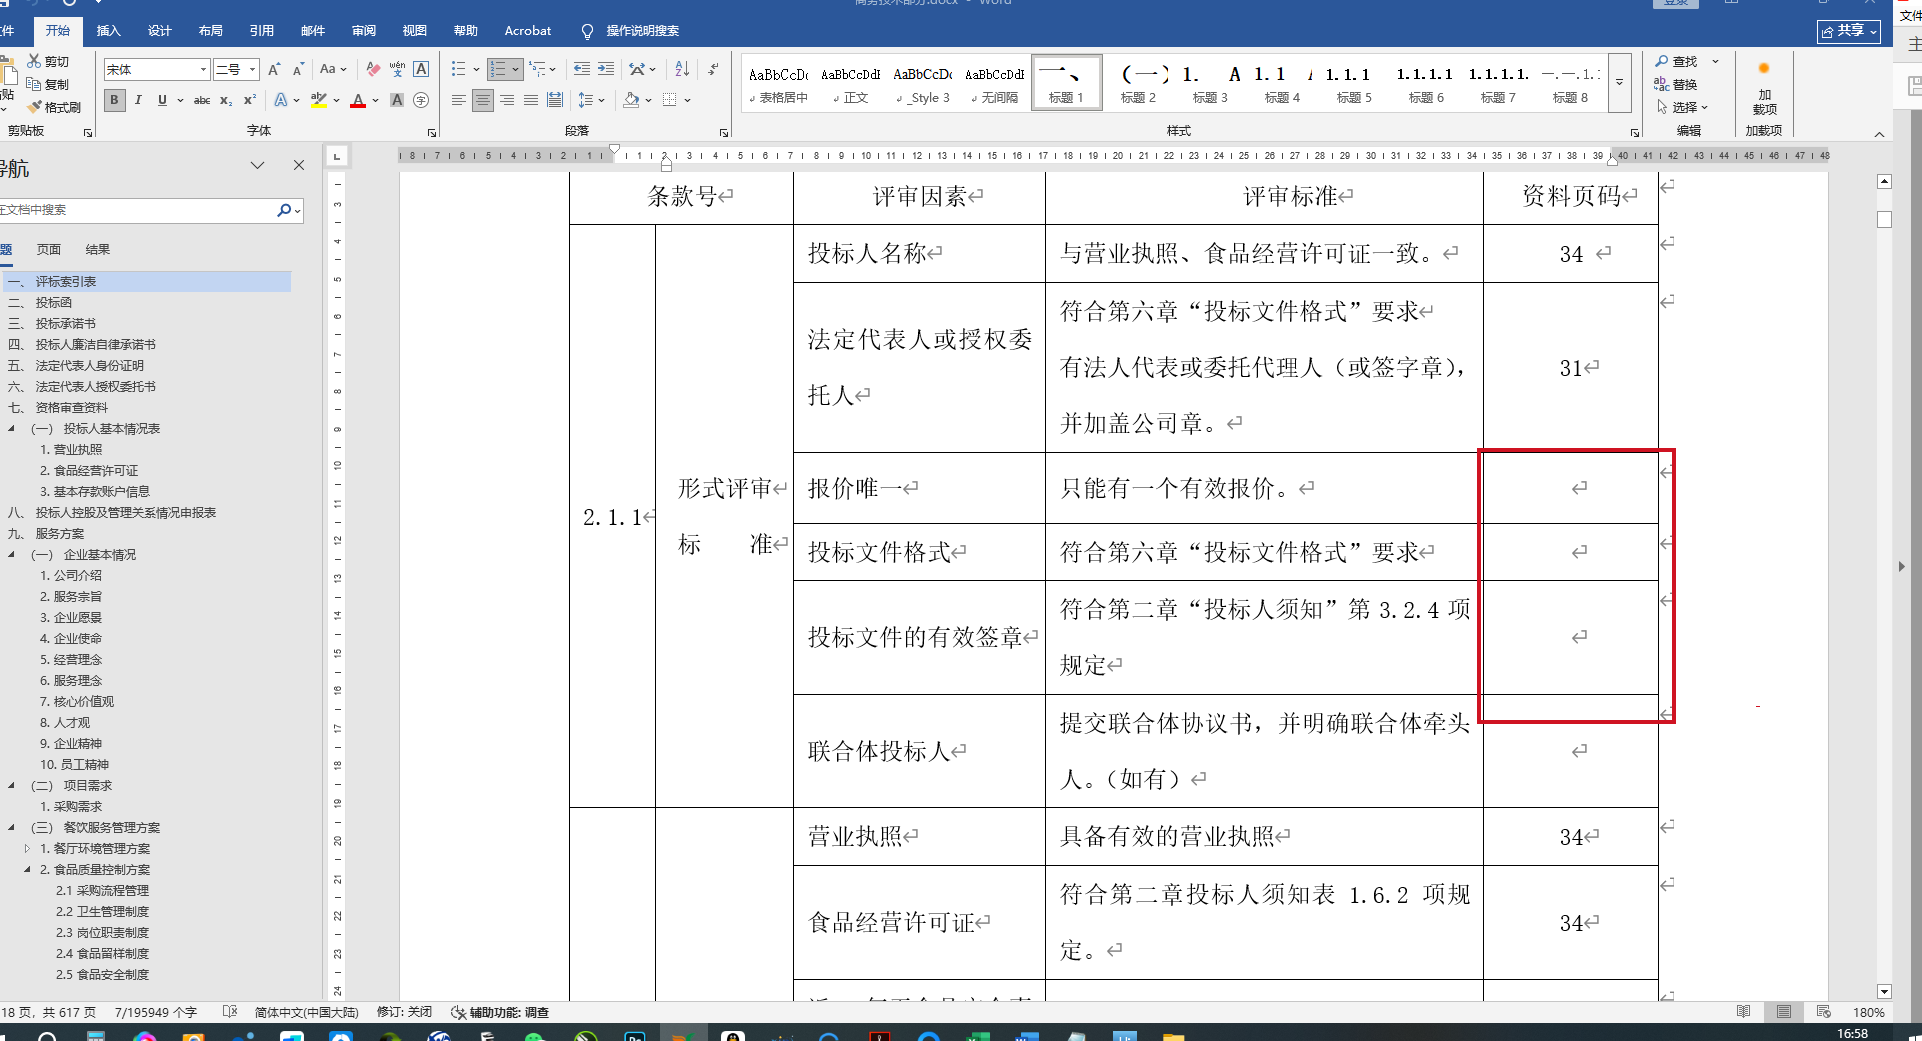Jump to 投标函 heading in navigation pane
1922x1041 pixels.
pyautogui.click(x=54, y=302)
